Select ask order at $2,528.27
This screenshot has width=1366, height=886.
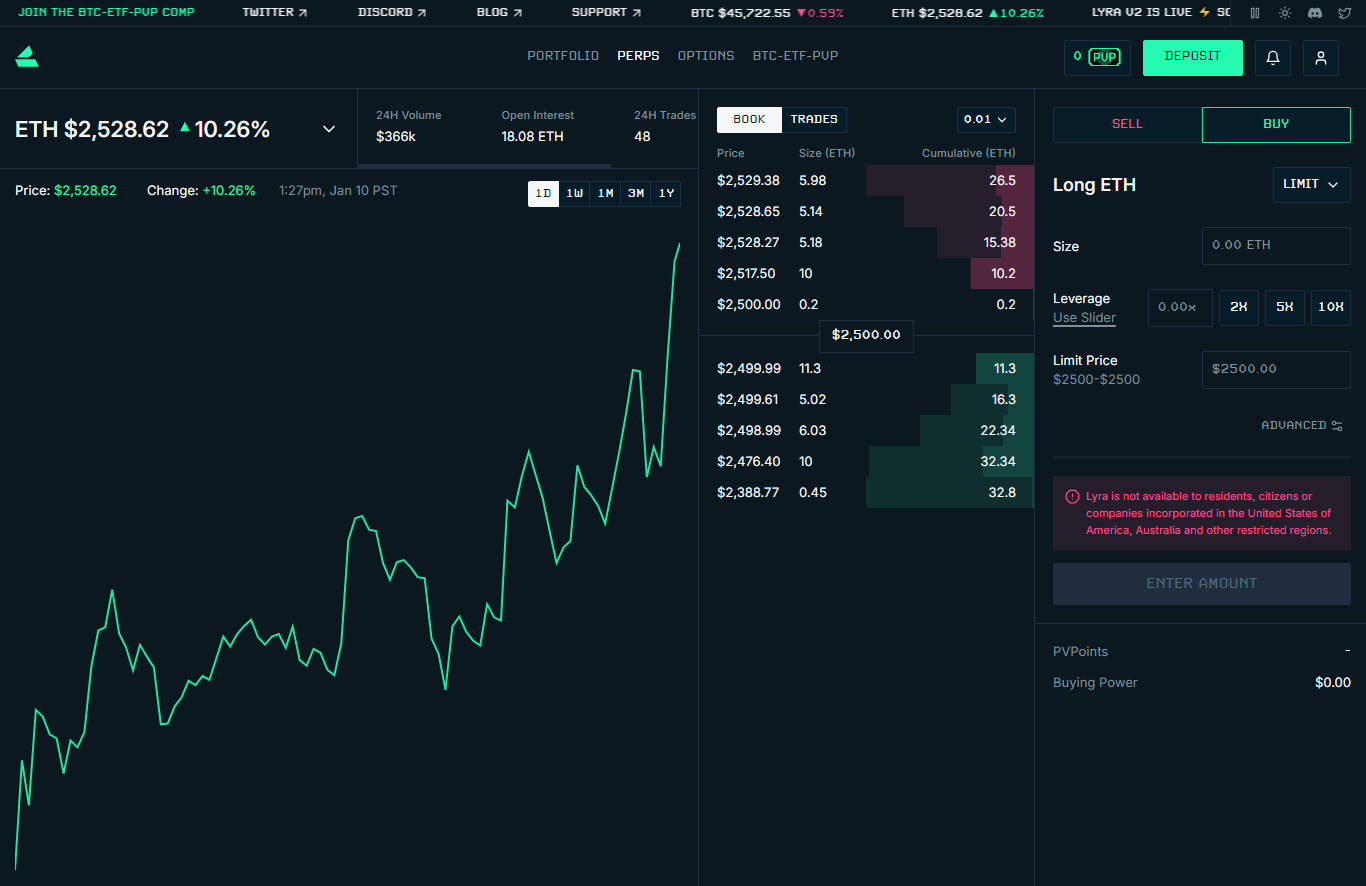click(x=866, y=243)
